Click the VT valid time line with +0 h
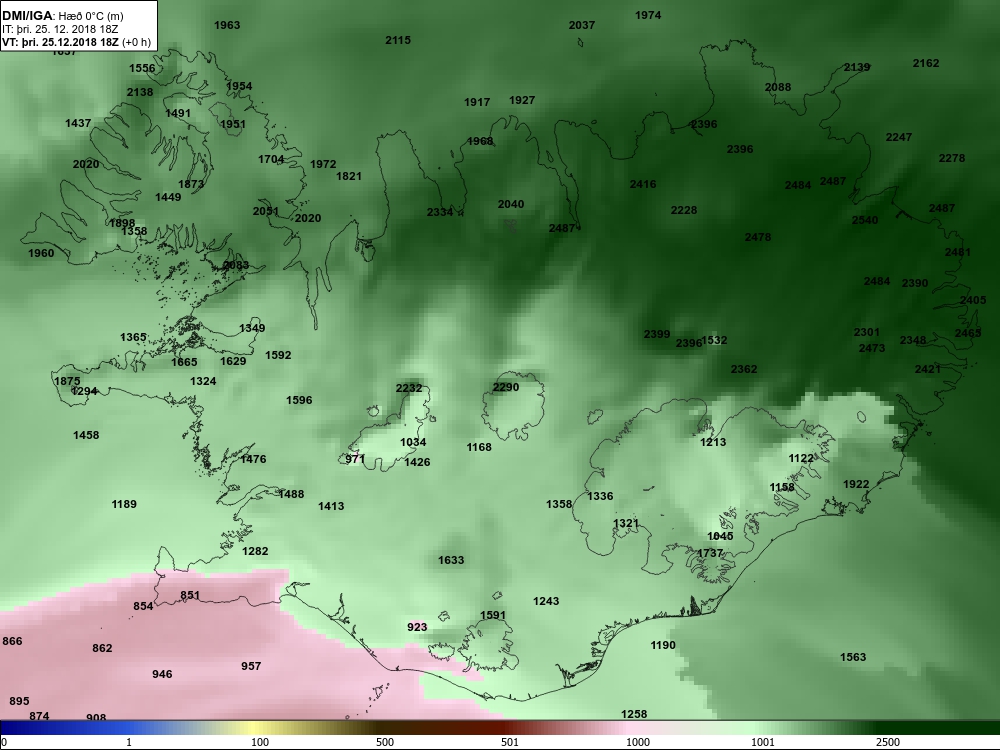Viewport: 1000px width, 750px height. coord(77,42)
